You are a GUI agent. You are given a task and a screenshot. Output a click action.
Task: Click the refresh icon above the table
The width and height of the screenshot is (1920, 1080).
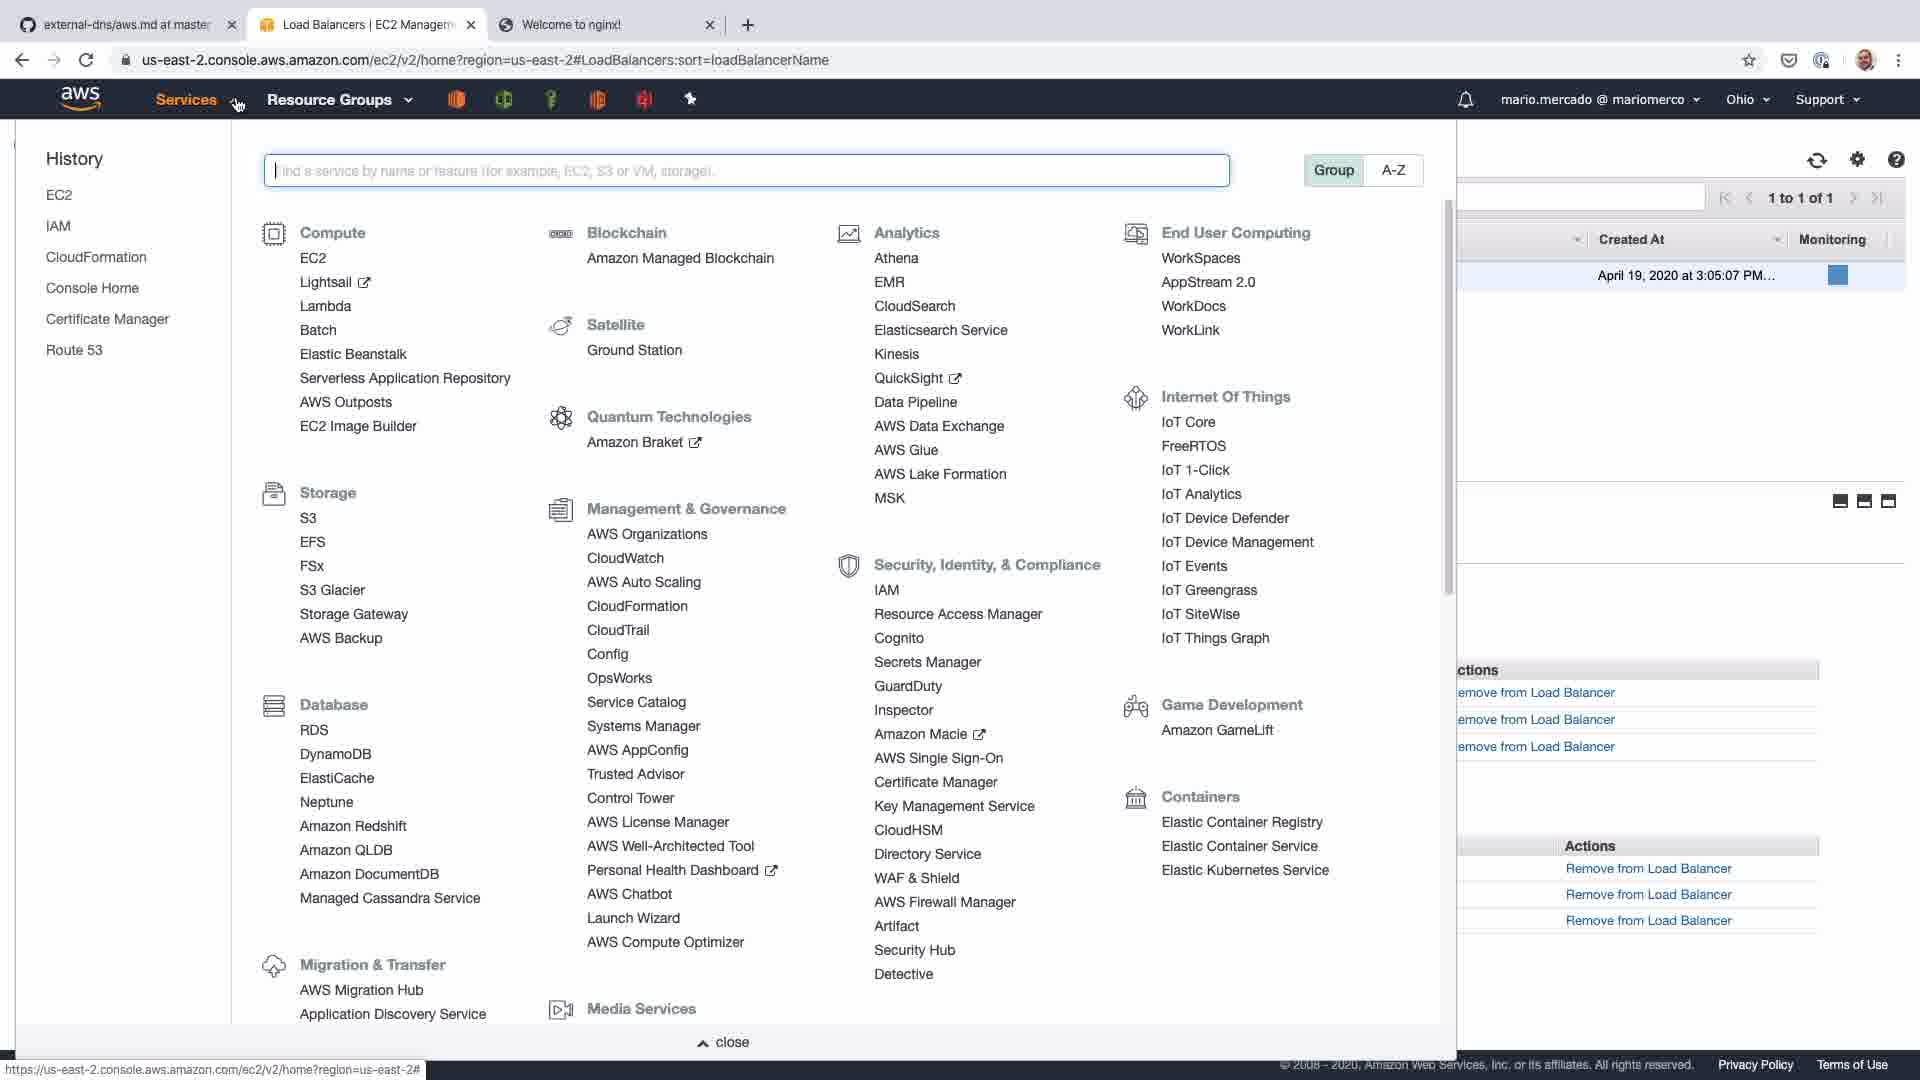point(1817,160)
